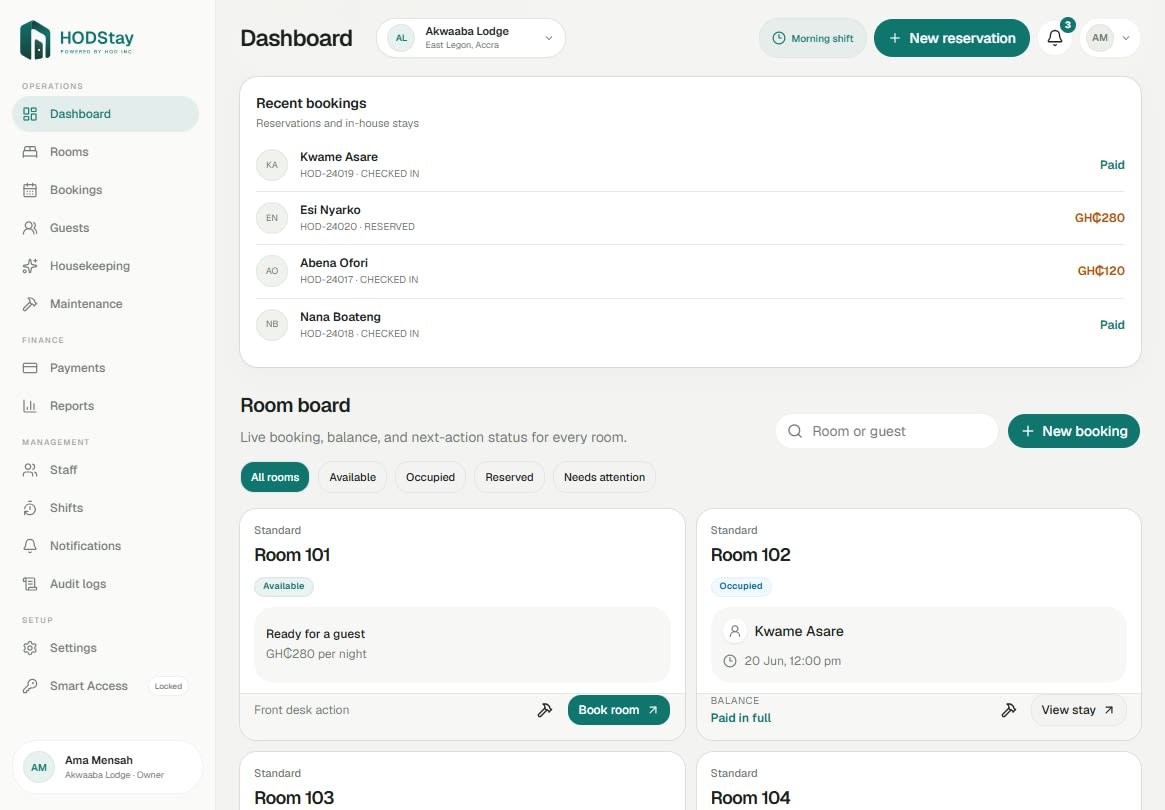Click the GH₵280 balance for Esi Nyarko
The height and width of the screenshot is (810, 1165).
pyautogui.click(x=1100, y=218)
